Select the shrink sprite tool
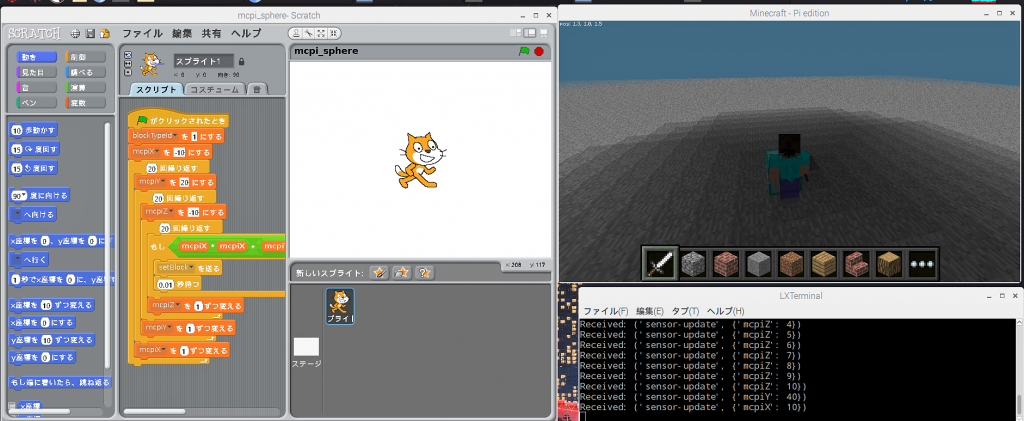1024x421 pixels. 333,33
